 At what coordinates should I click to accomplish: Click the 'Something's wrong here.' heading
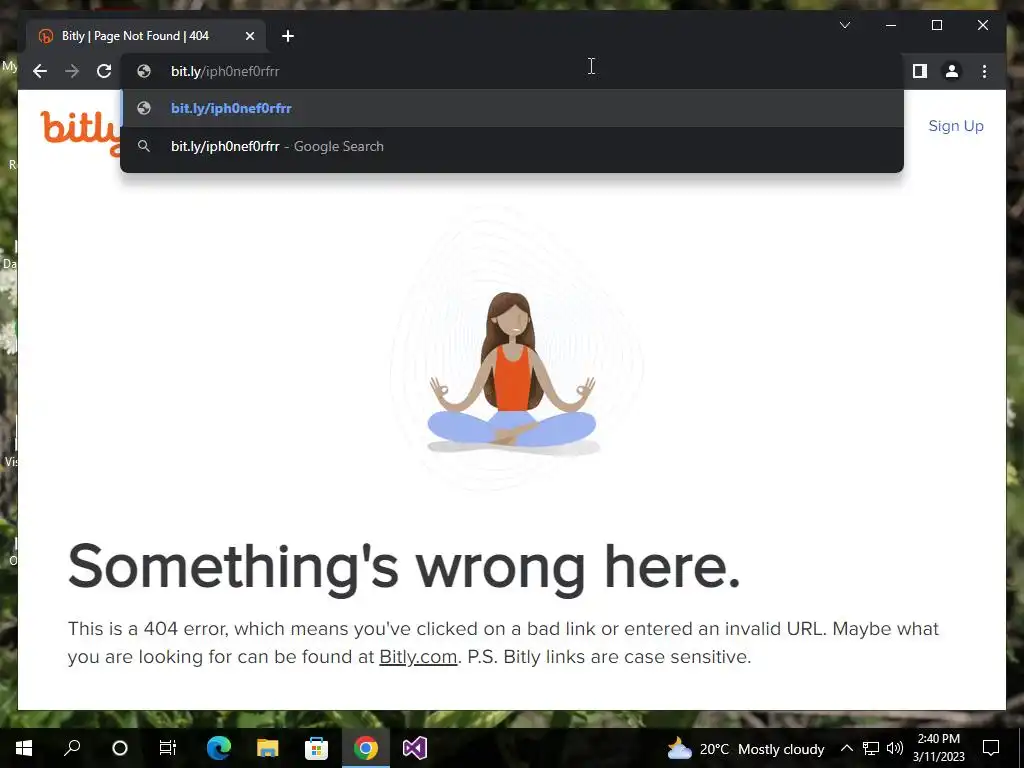(x=404, y=567)
